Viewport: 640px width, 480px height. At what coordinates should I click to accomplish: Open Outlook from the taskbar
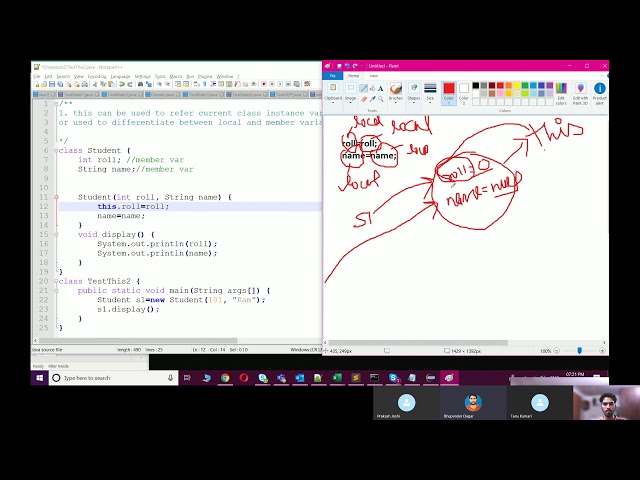[300, 378]
